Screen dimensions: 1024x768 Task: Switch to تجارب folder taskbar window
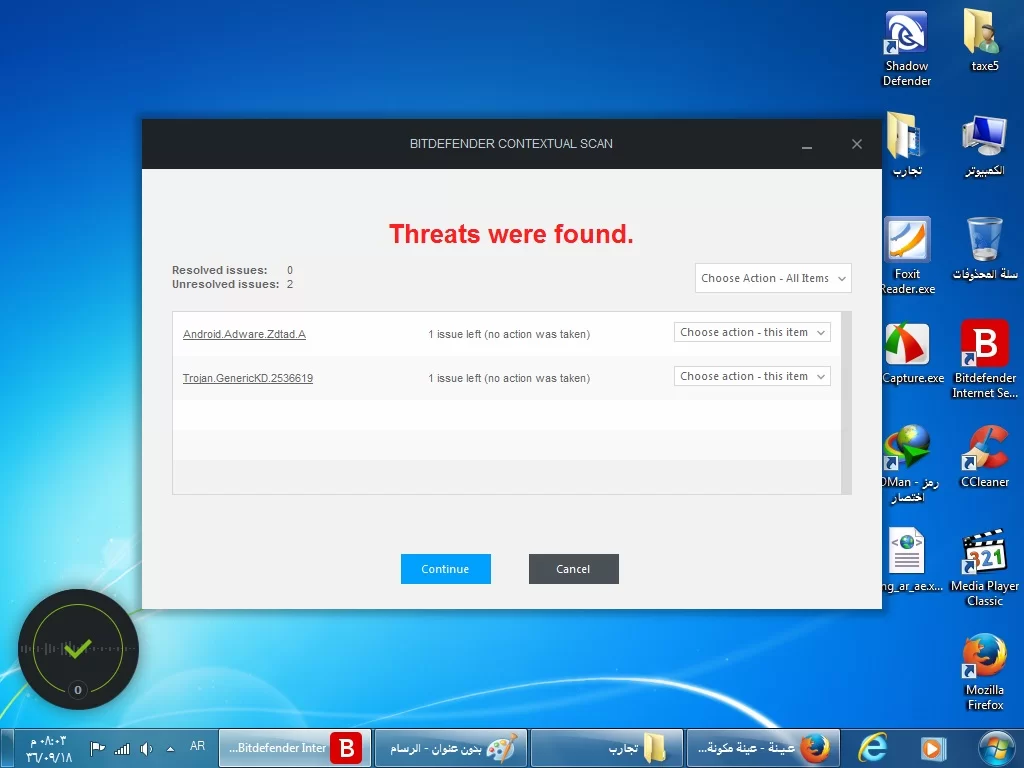coord(607,748)
